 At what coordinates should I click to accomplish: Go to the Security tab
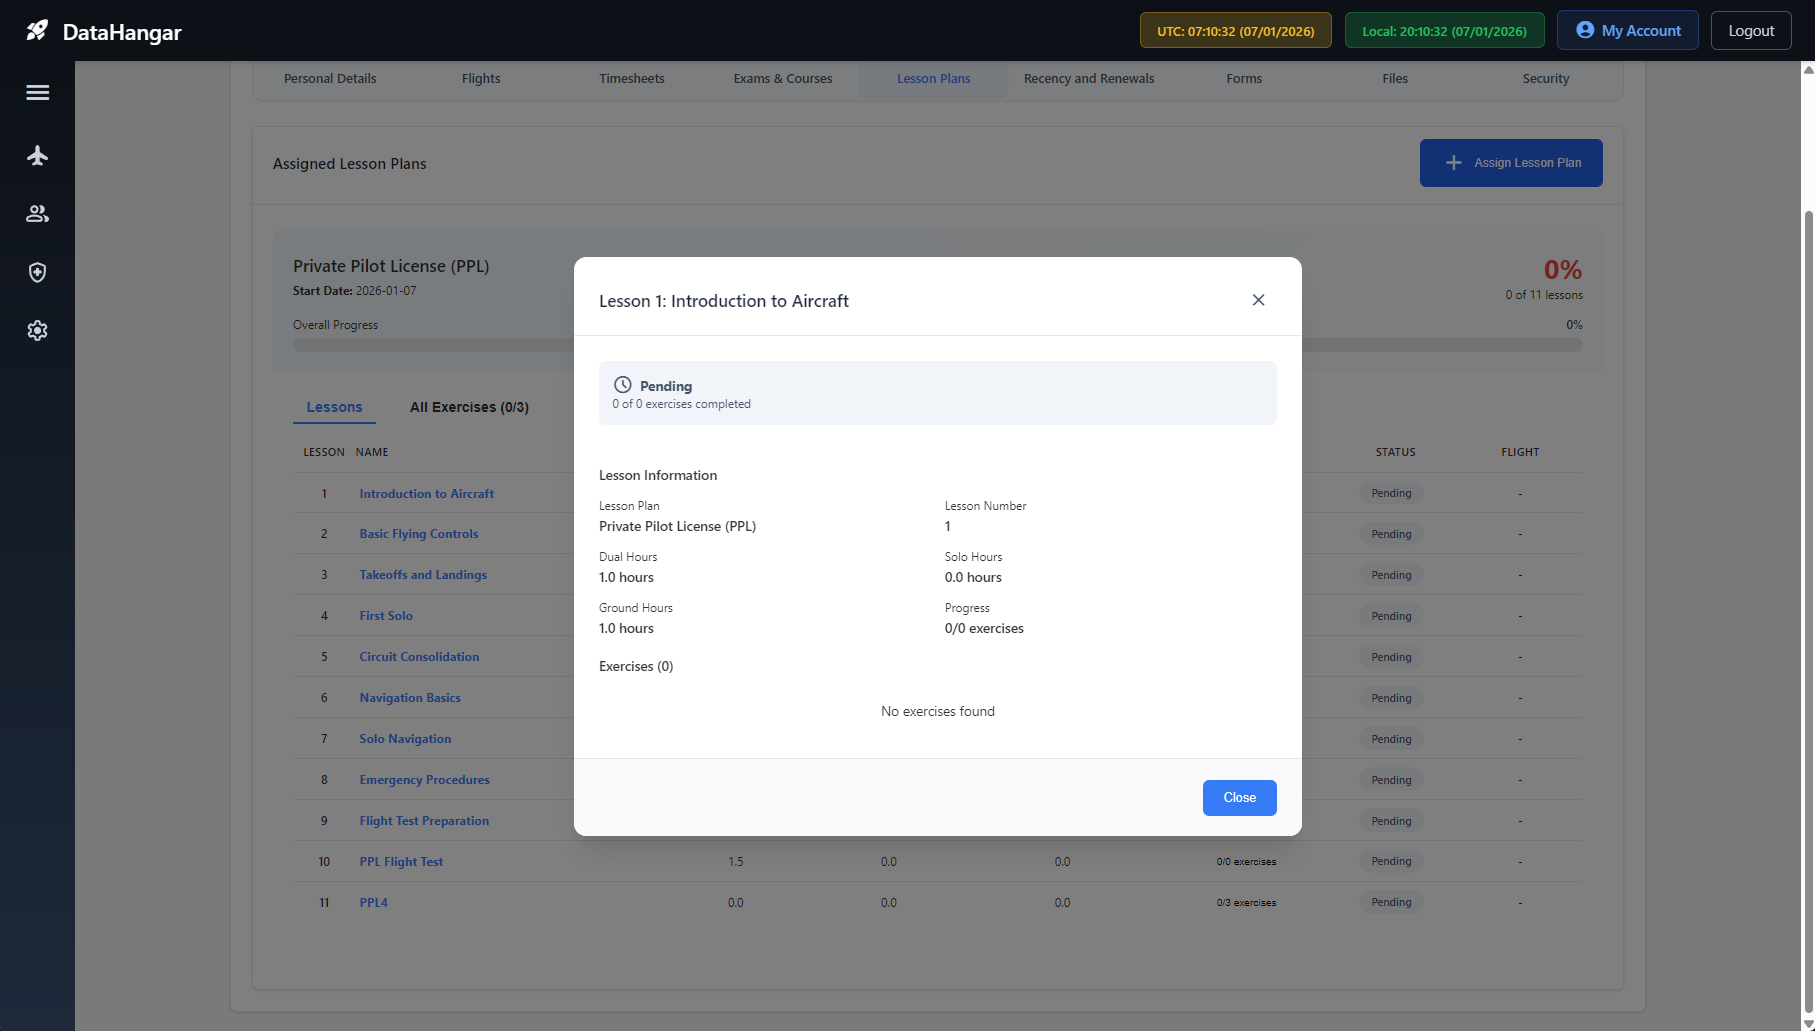(1545, 79)
